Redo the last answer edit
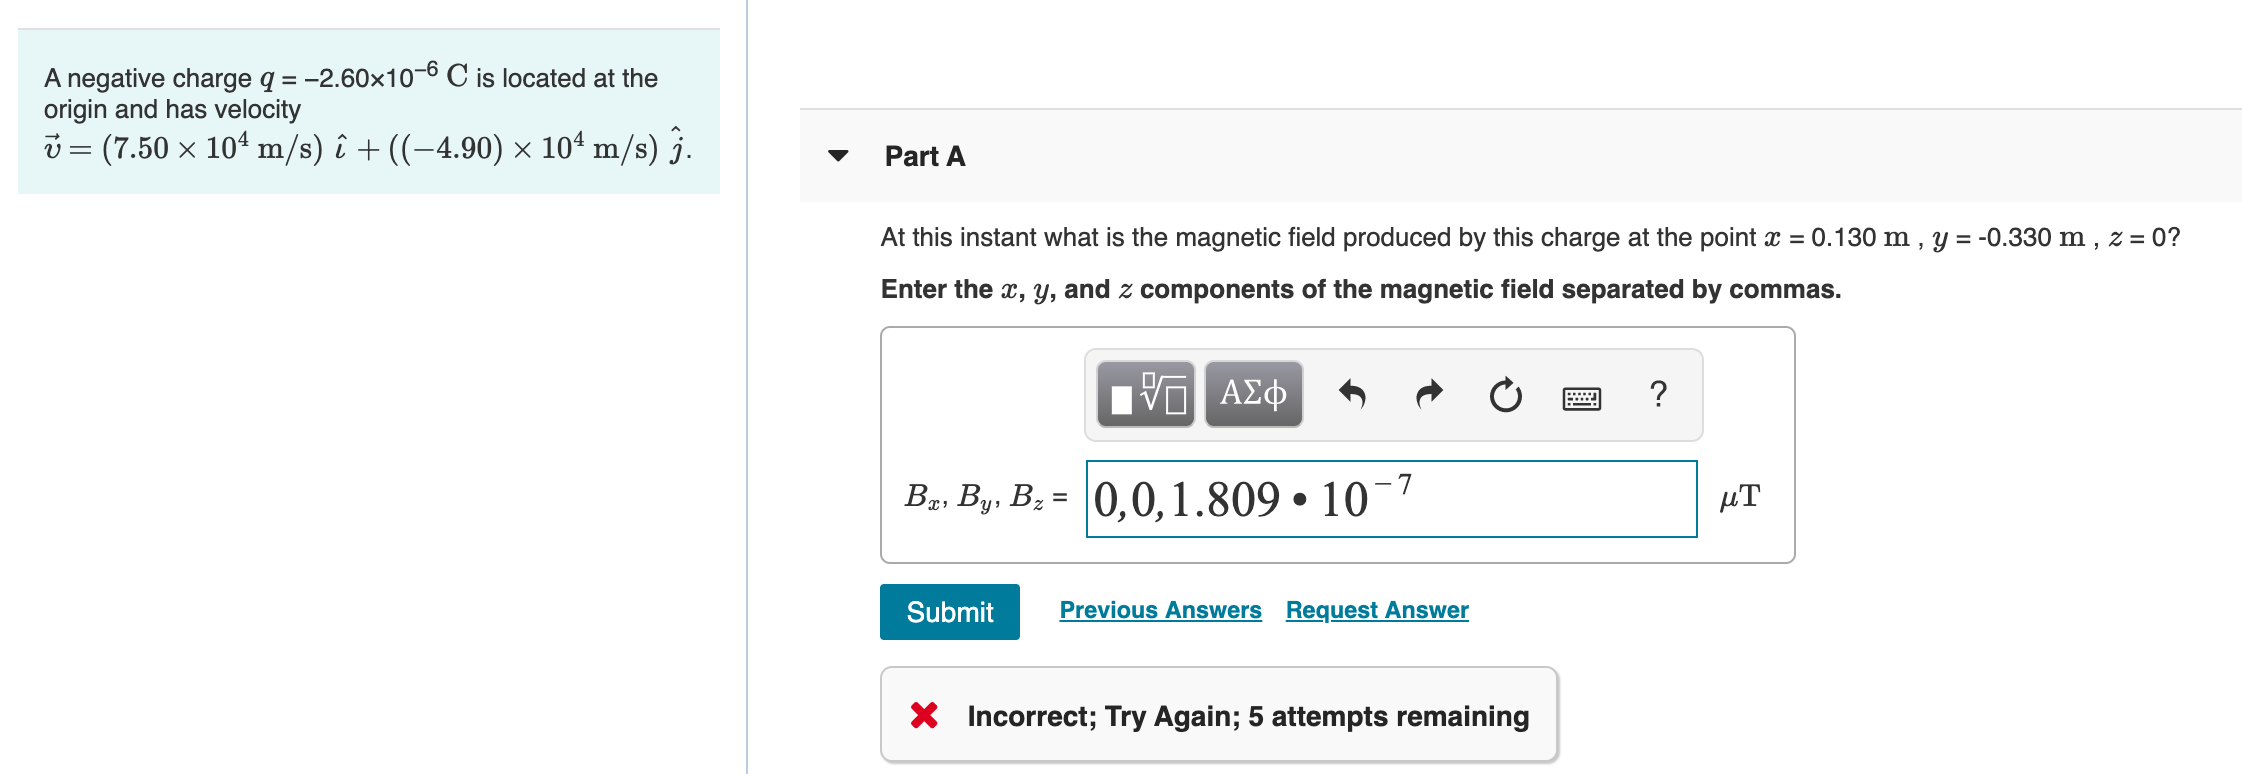 click(1428, 394)
